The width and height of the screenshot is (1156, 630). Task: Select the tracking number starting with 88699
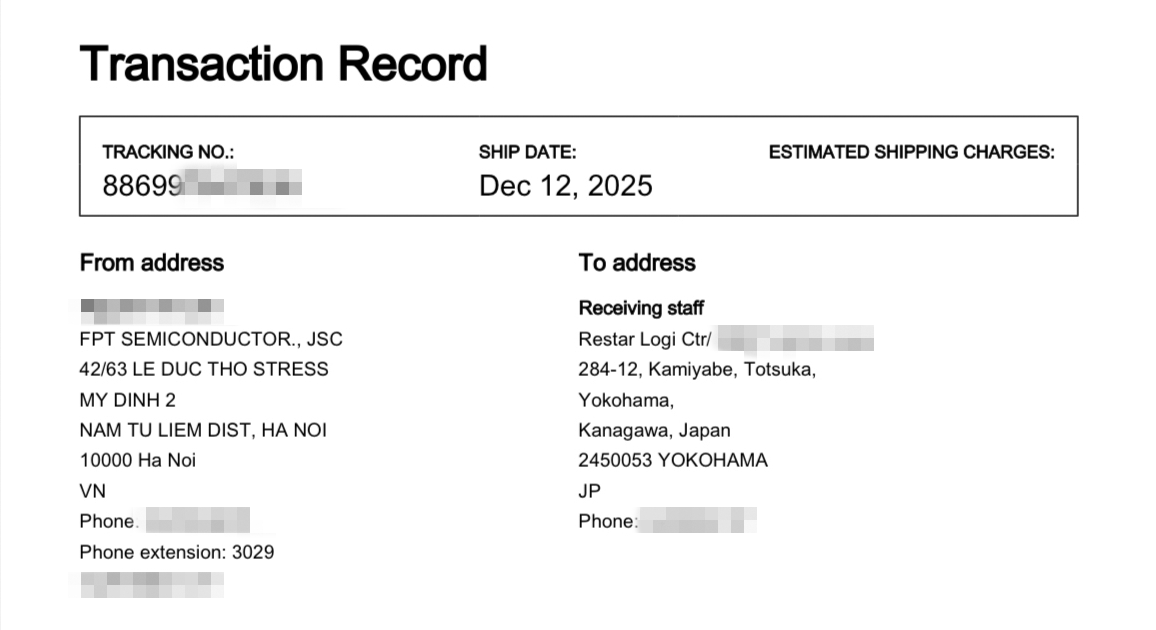coord(202,185)
